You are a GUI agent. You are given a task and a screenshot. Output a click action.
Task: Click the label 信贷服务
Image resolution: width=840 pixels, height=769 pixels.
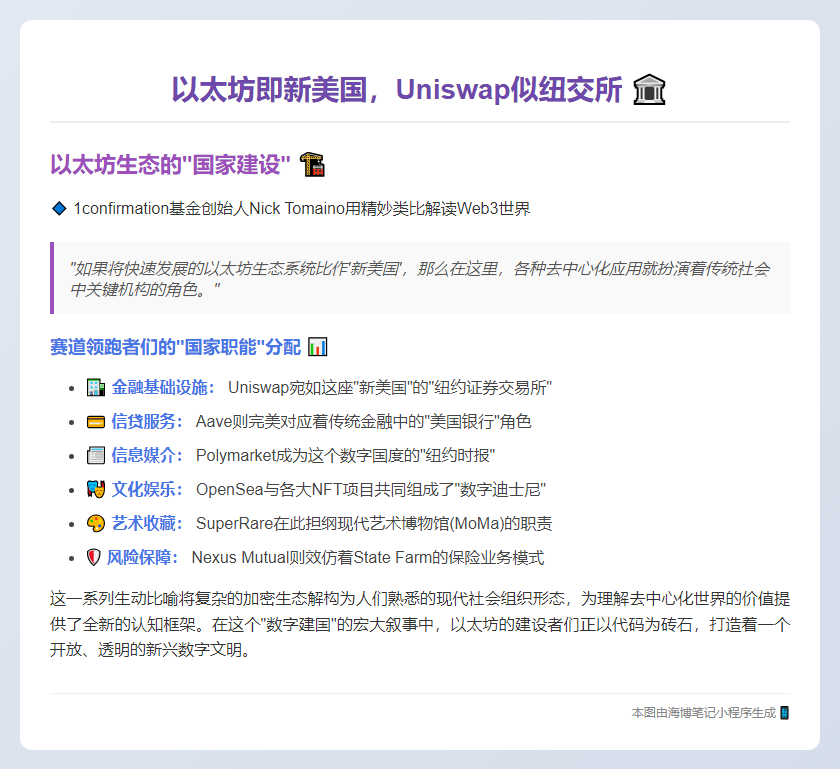[x=147, y=422]
